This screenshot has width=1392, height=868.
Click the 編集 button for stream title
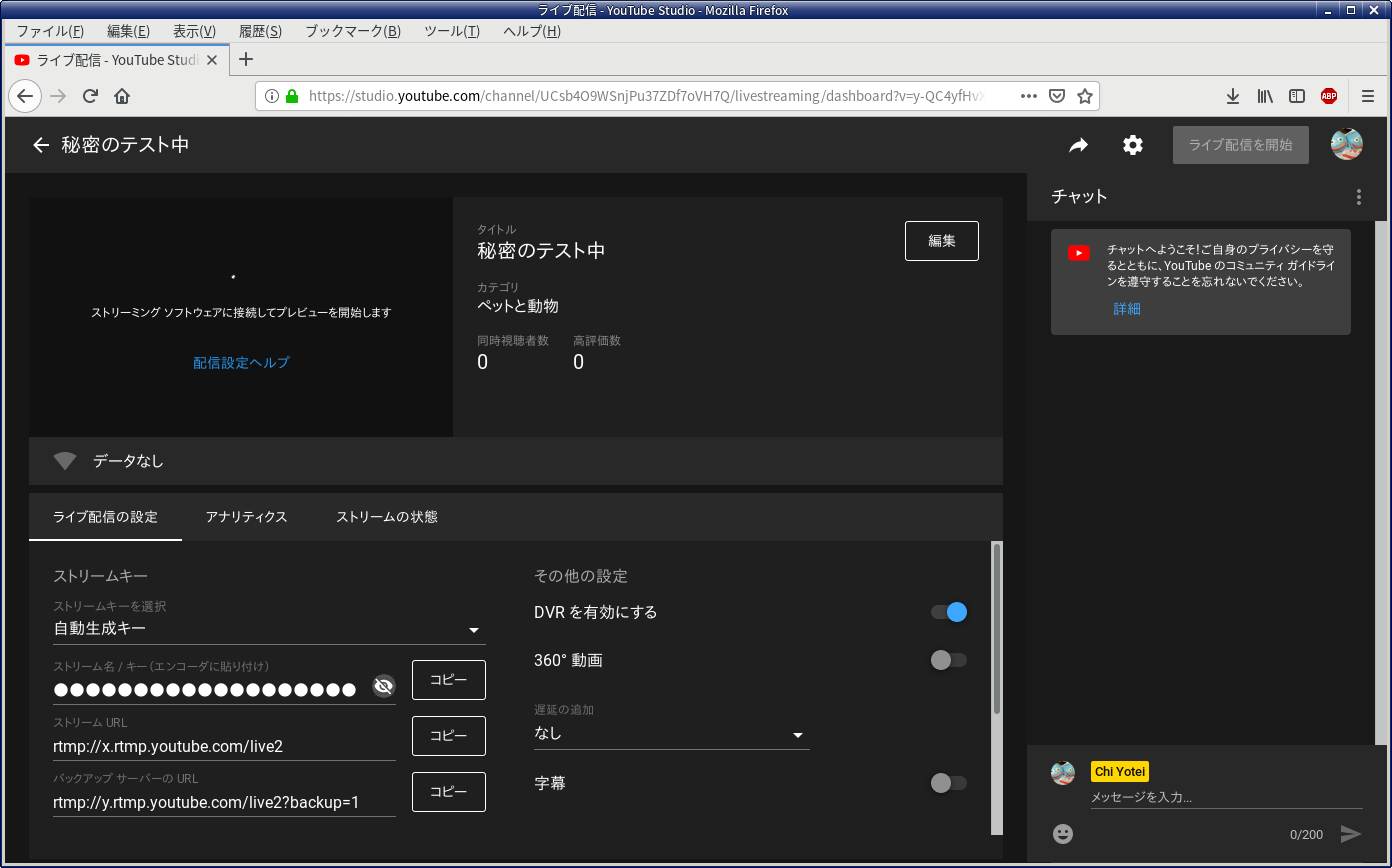point(942,241)
